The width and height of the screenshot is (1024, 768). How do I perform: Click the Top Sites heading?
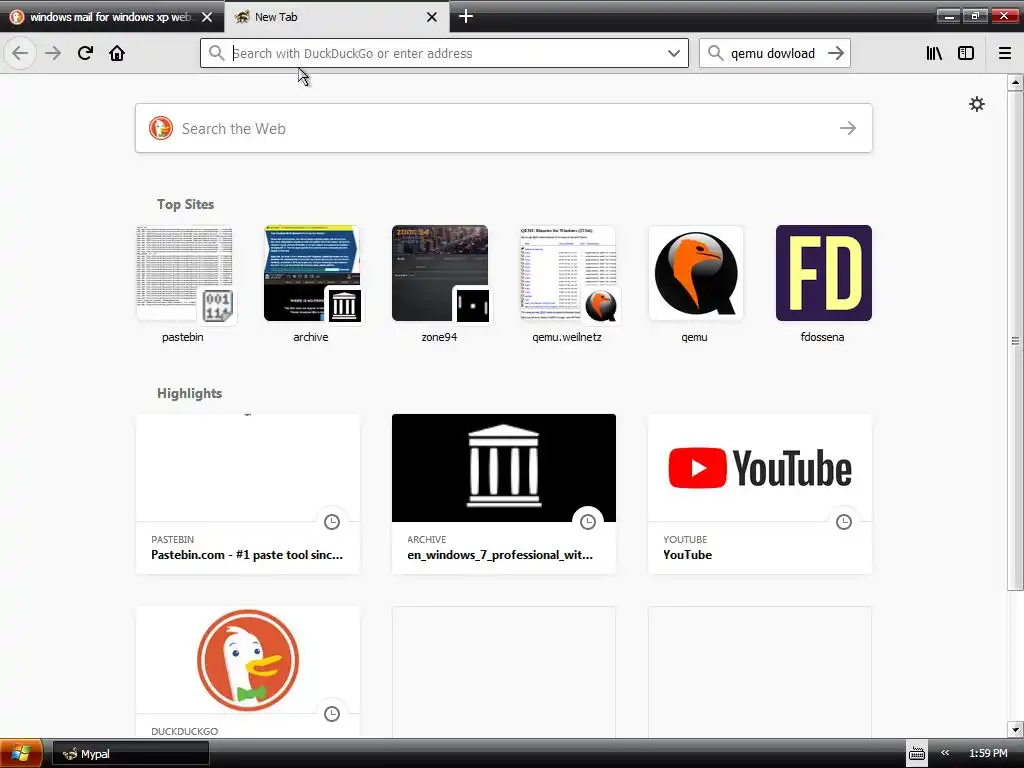185,204
